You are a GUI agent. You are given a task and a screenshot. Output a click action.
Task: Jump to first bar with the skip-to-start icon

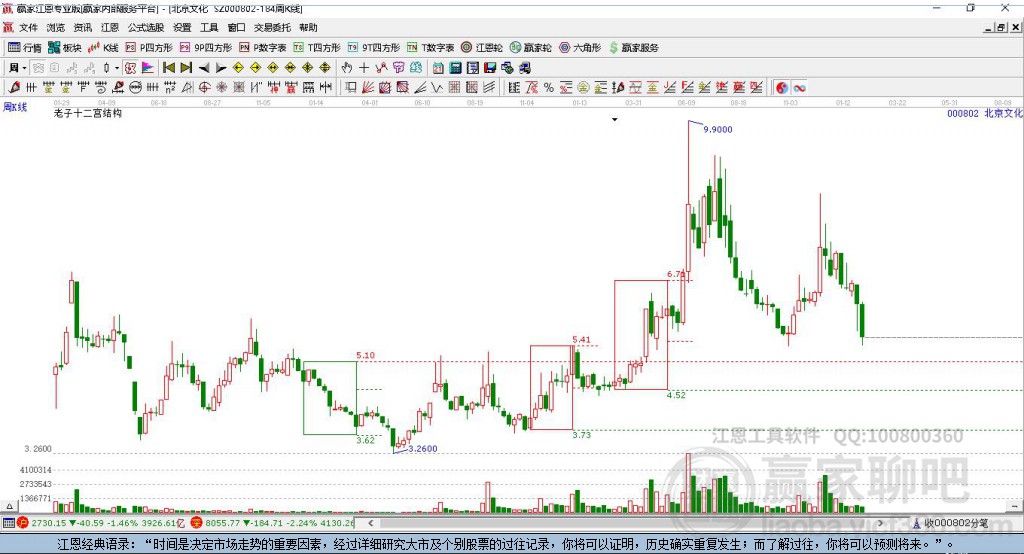(168, 68)
